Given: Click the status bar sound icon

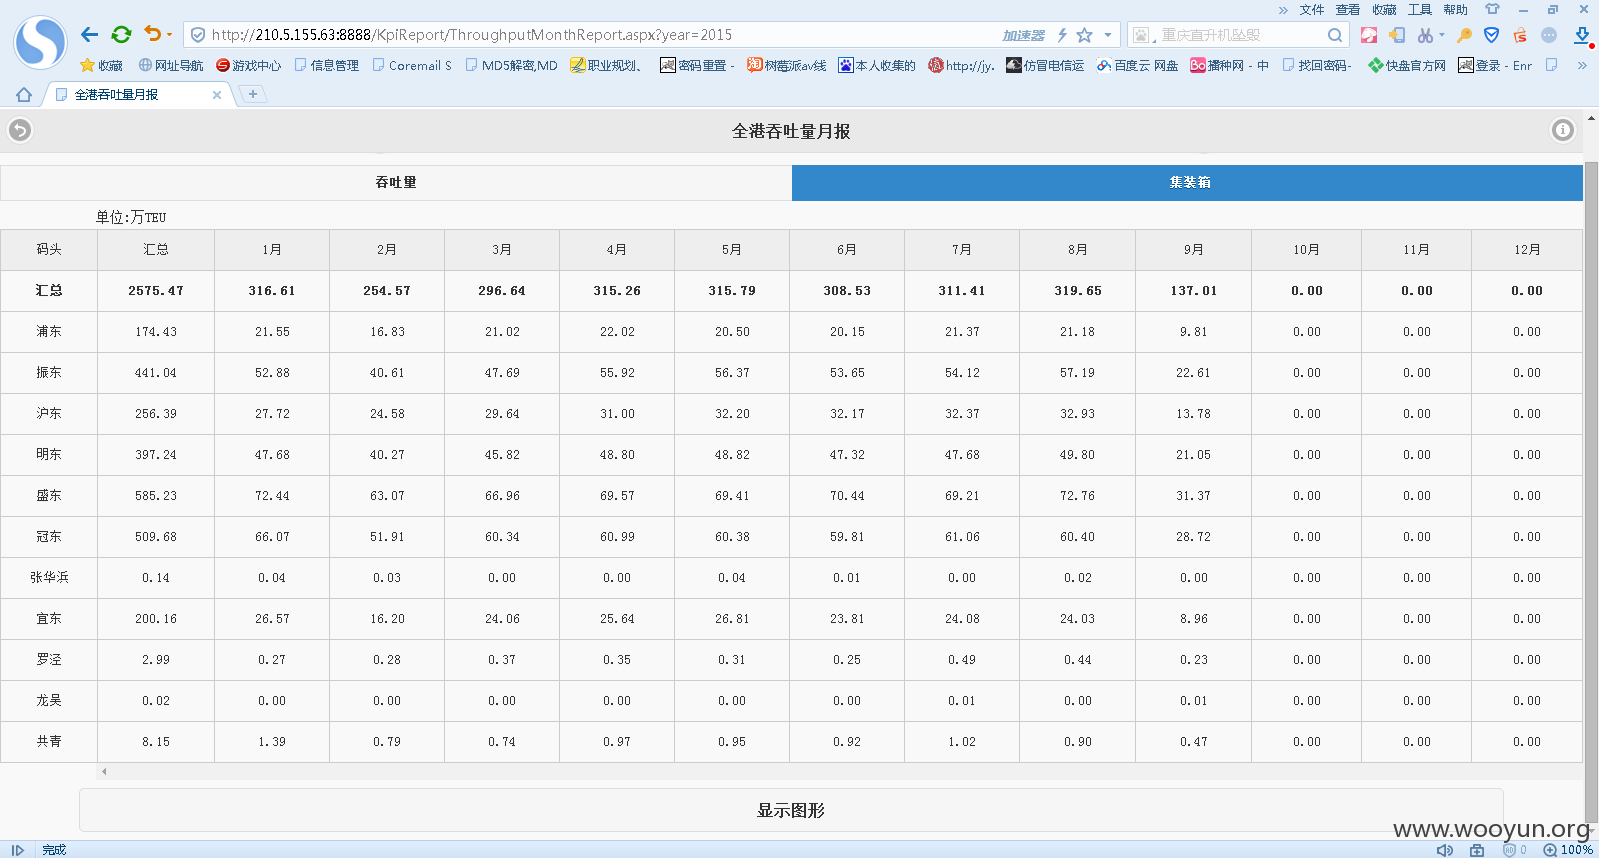Looking at the screenshot, I should pos(1445,850).
